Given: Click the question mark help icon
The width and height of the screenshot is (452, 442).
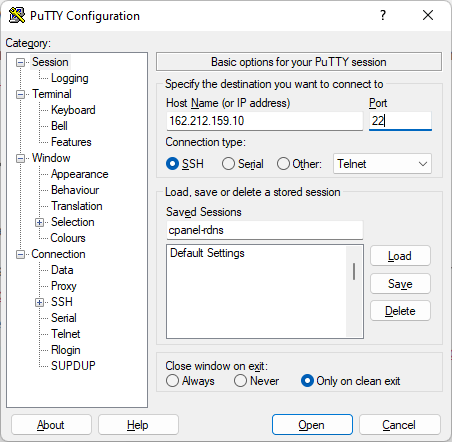Looking at the screenshot, I should click(383, 15).
